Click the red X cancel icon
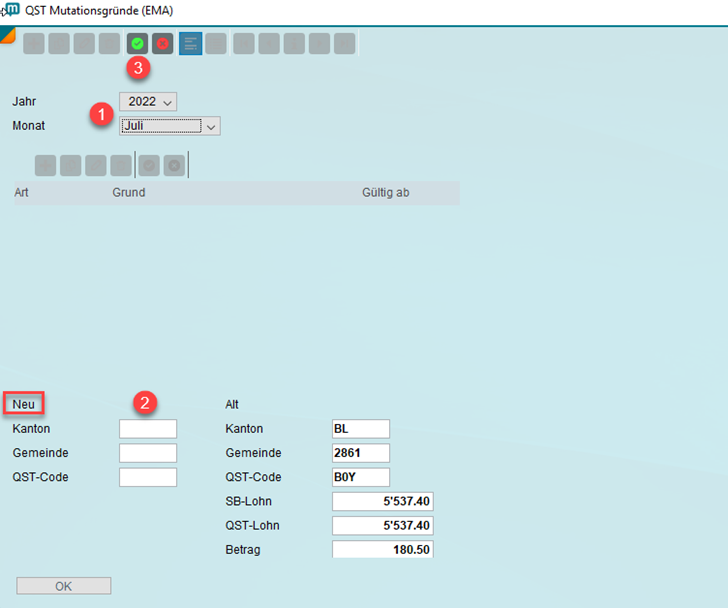Screen dimensions: 728x608 click(162, 44)
